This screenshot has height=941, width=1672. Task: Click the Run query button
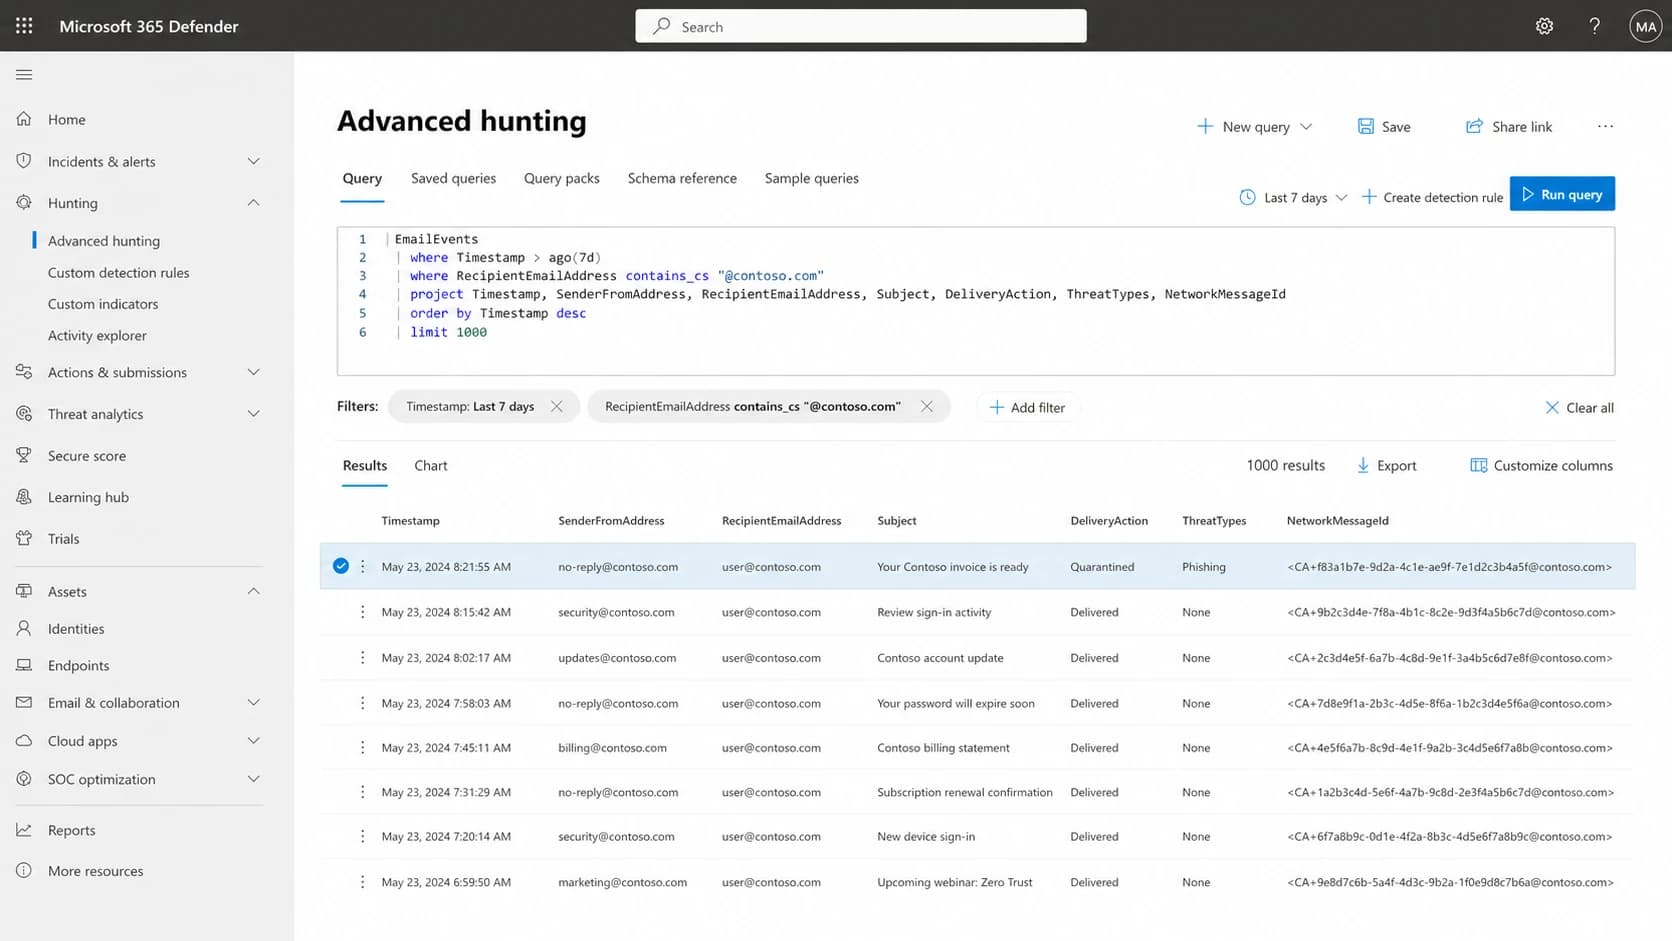coord(1562,194)
